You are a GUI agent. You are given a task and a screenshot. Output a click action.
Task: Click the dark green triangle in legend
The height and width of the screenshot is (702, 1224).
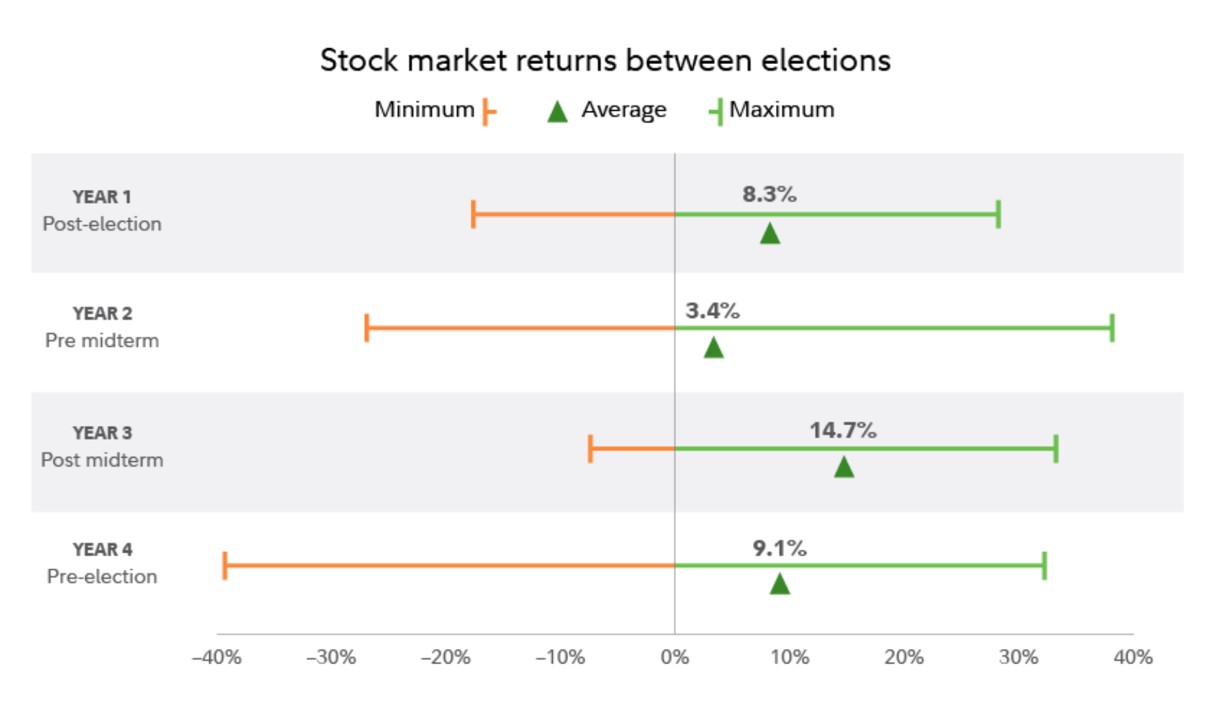(x=558, y=111)
